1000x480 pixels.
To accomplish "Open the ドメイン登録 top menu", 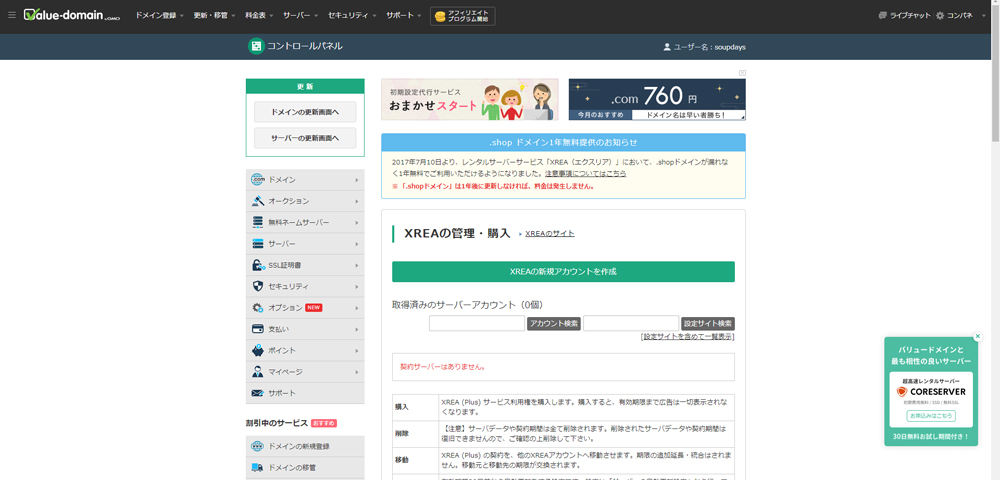I will tap(159, 15).
